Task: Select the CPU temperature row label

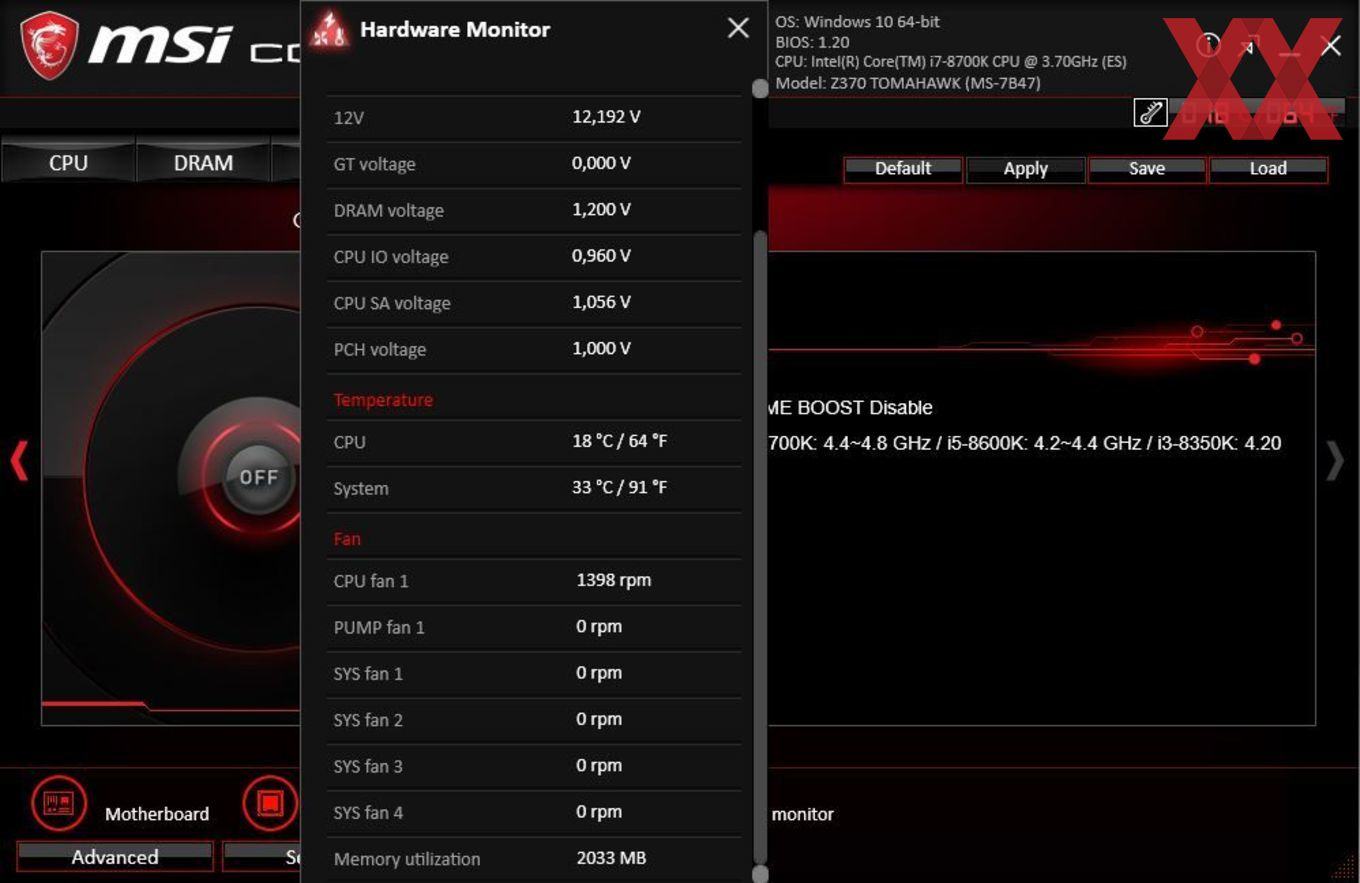Action: click(349, 442)
